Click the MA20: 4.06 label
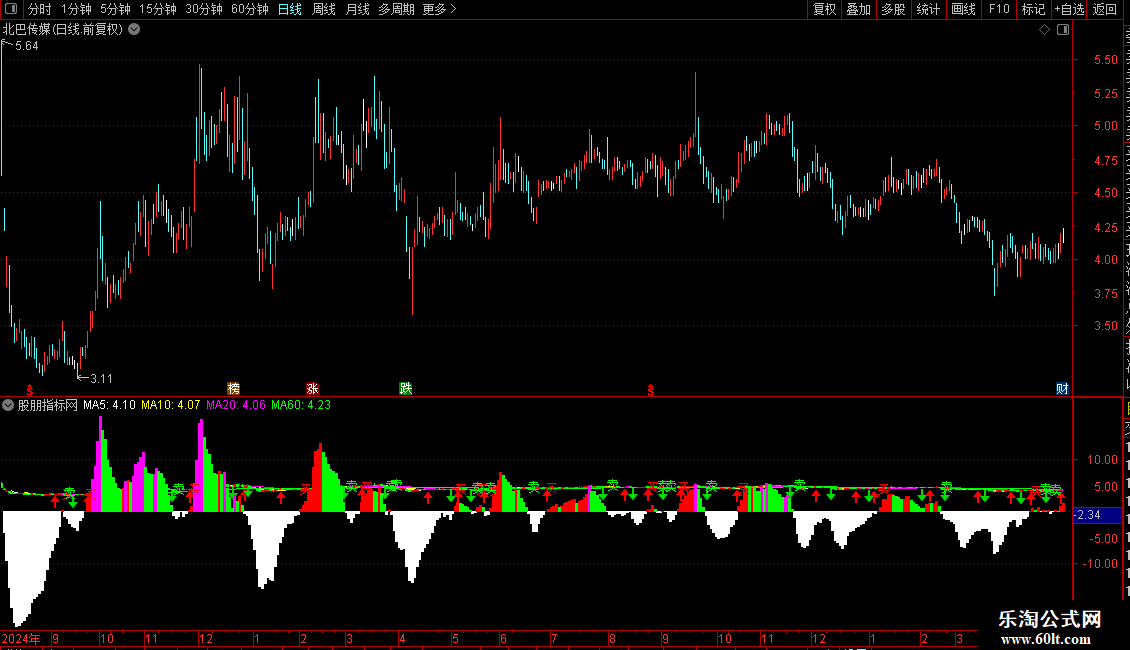The image size is (1130, 650). click(x=236, y=405)
